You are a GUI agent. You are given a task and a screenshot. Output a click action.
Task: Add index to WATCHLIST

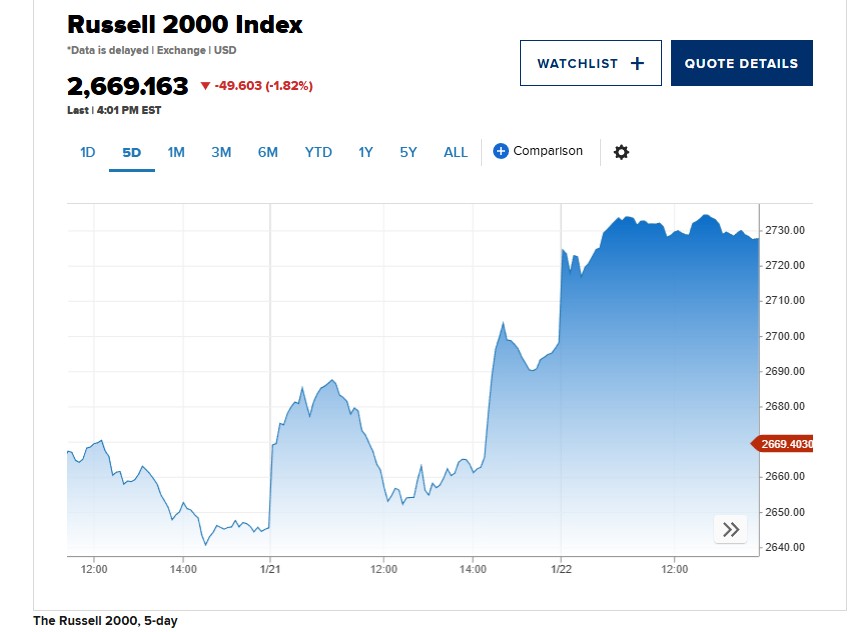click(x=590, y=62)
